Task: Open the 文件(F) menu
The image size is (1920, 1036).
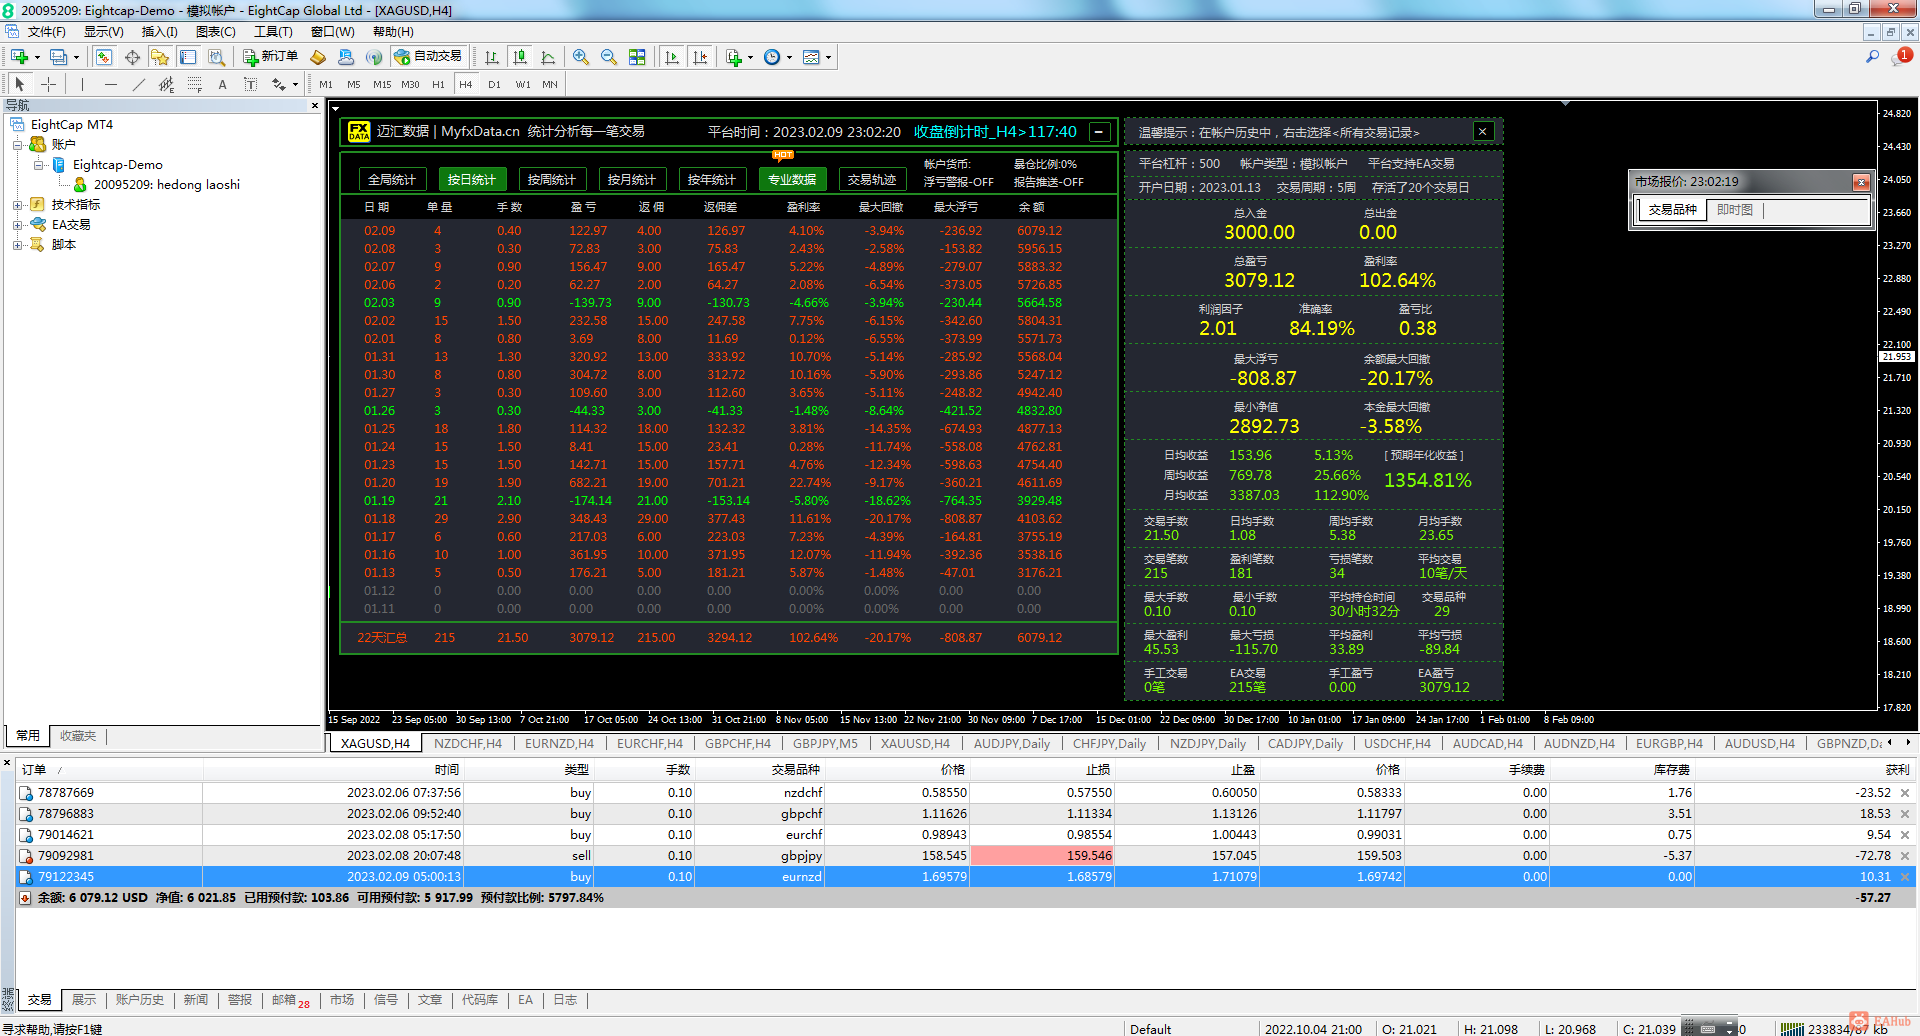Action: click(x=47, y=32)
